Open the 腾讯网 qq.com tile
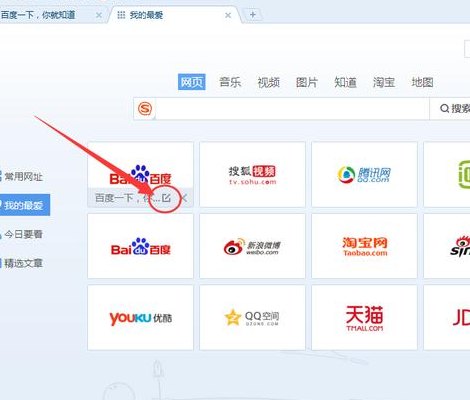Image resolution: width=470 pixels, height=400 pixels. pos(364,174)
